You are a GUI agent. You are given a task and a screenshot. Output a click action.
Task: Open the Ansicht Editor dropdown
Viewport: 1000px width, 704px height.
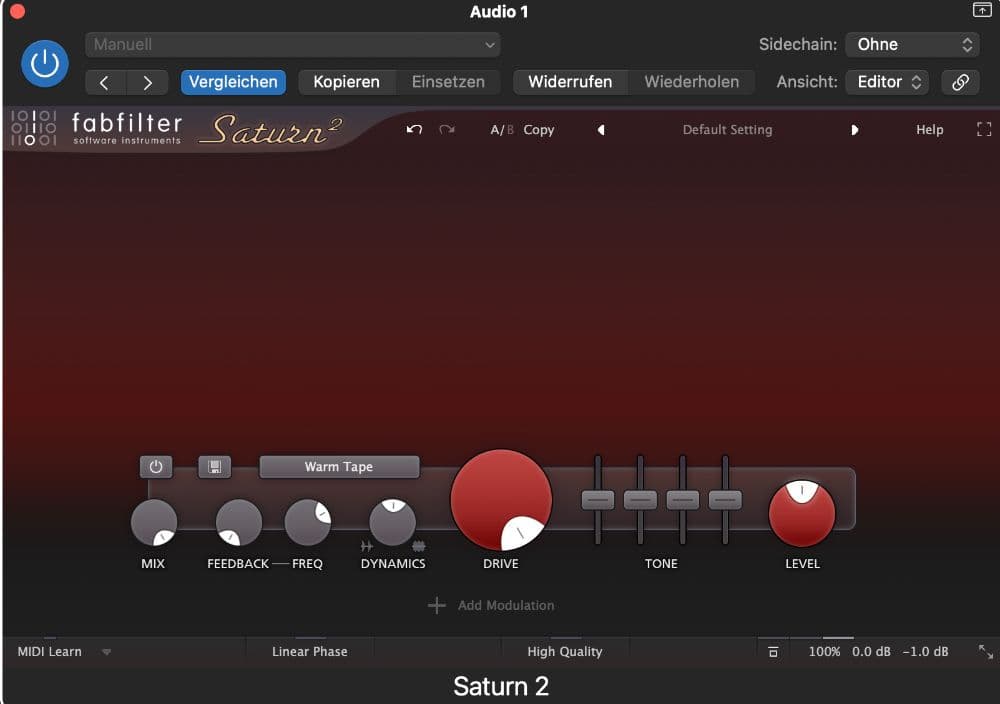[x=887, y=82]
